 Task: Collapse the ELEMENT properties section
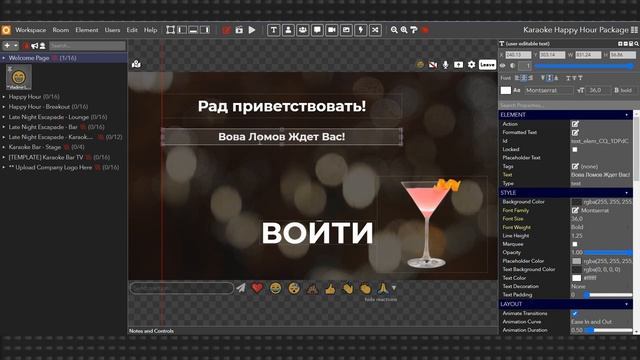pos(627,115)
